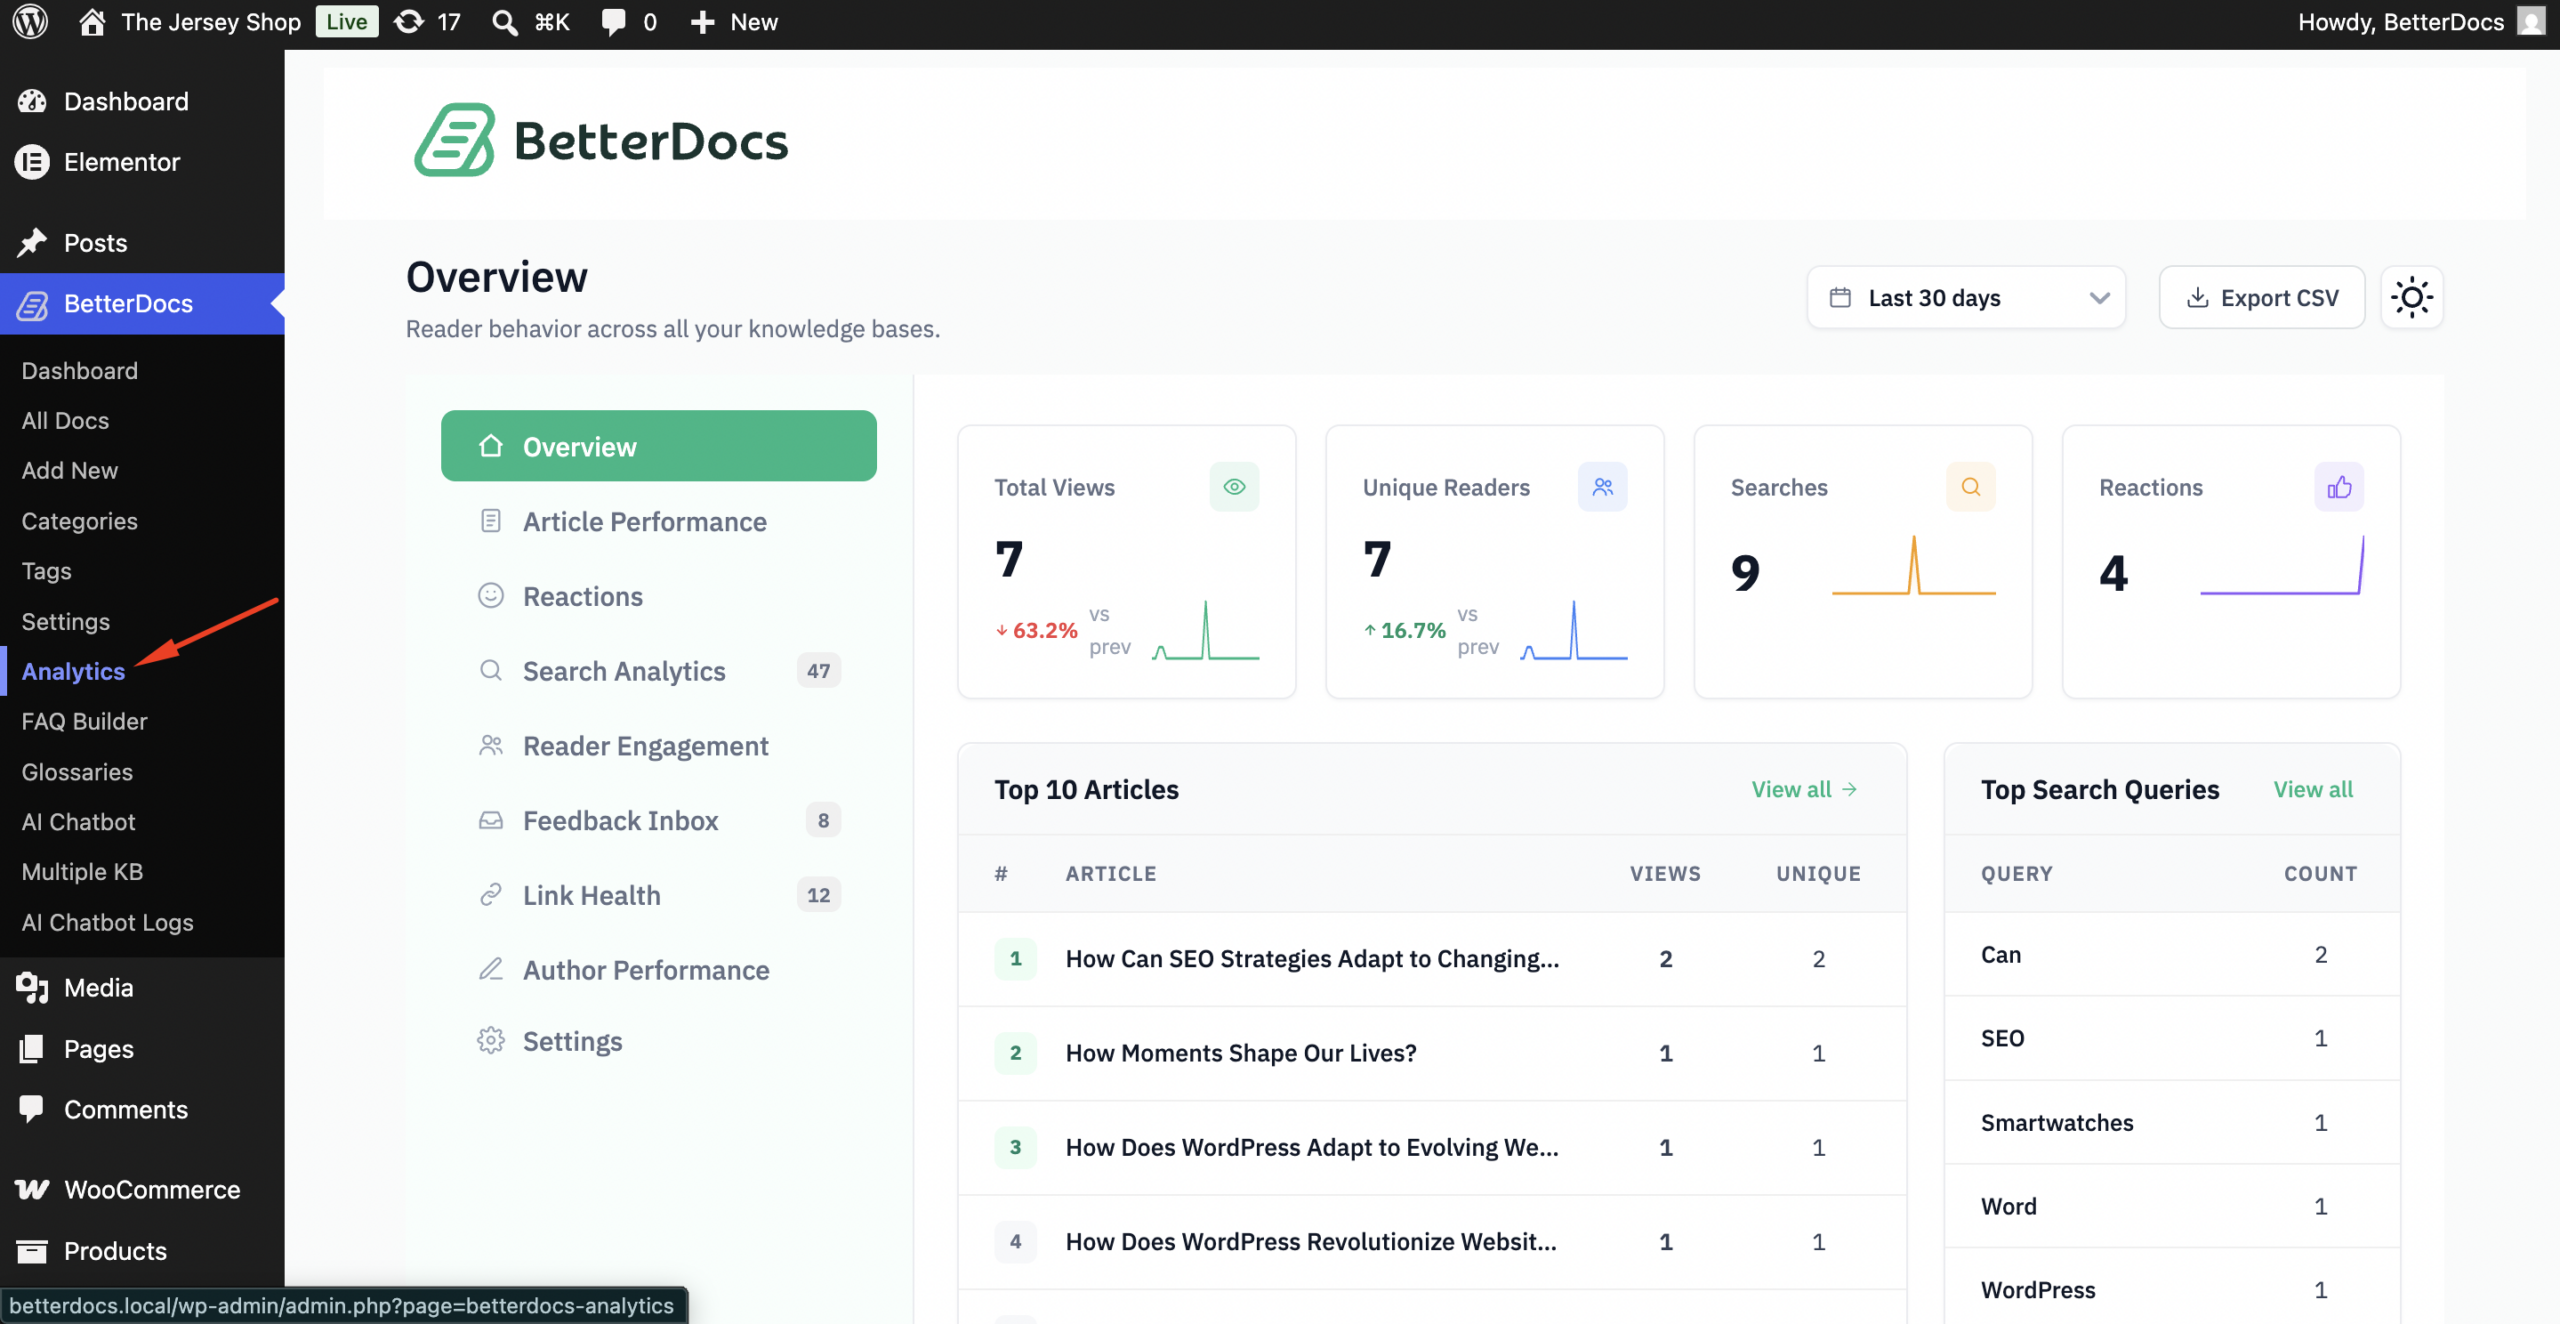Viewport: 2560px width, 1324px height.
Task: Toggle the light/dark theme sun button
Action: pyautogui.click(x=2412, y=297)
